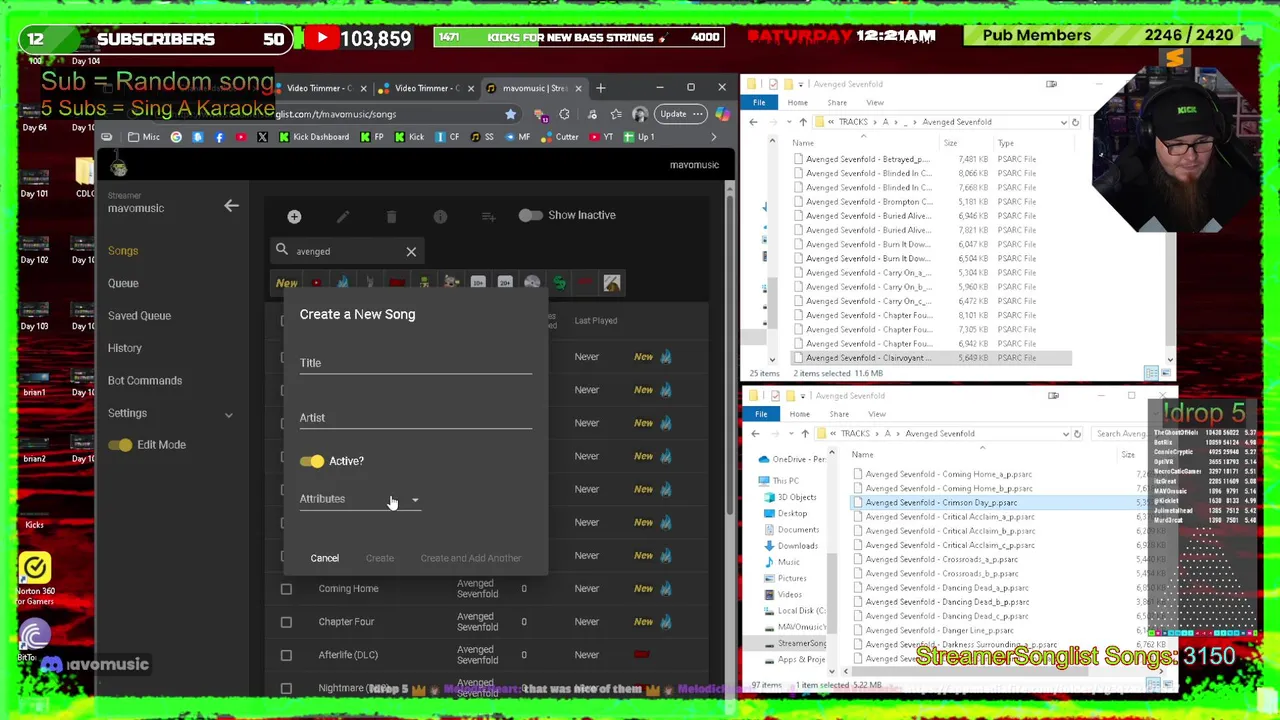Open Bot Commands in sidebar
1280x720 pixels.
(x=145, y=381)
